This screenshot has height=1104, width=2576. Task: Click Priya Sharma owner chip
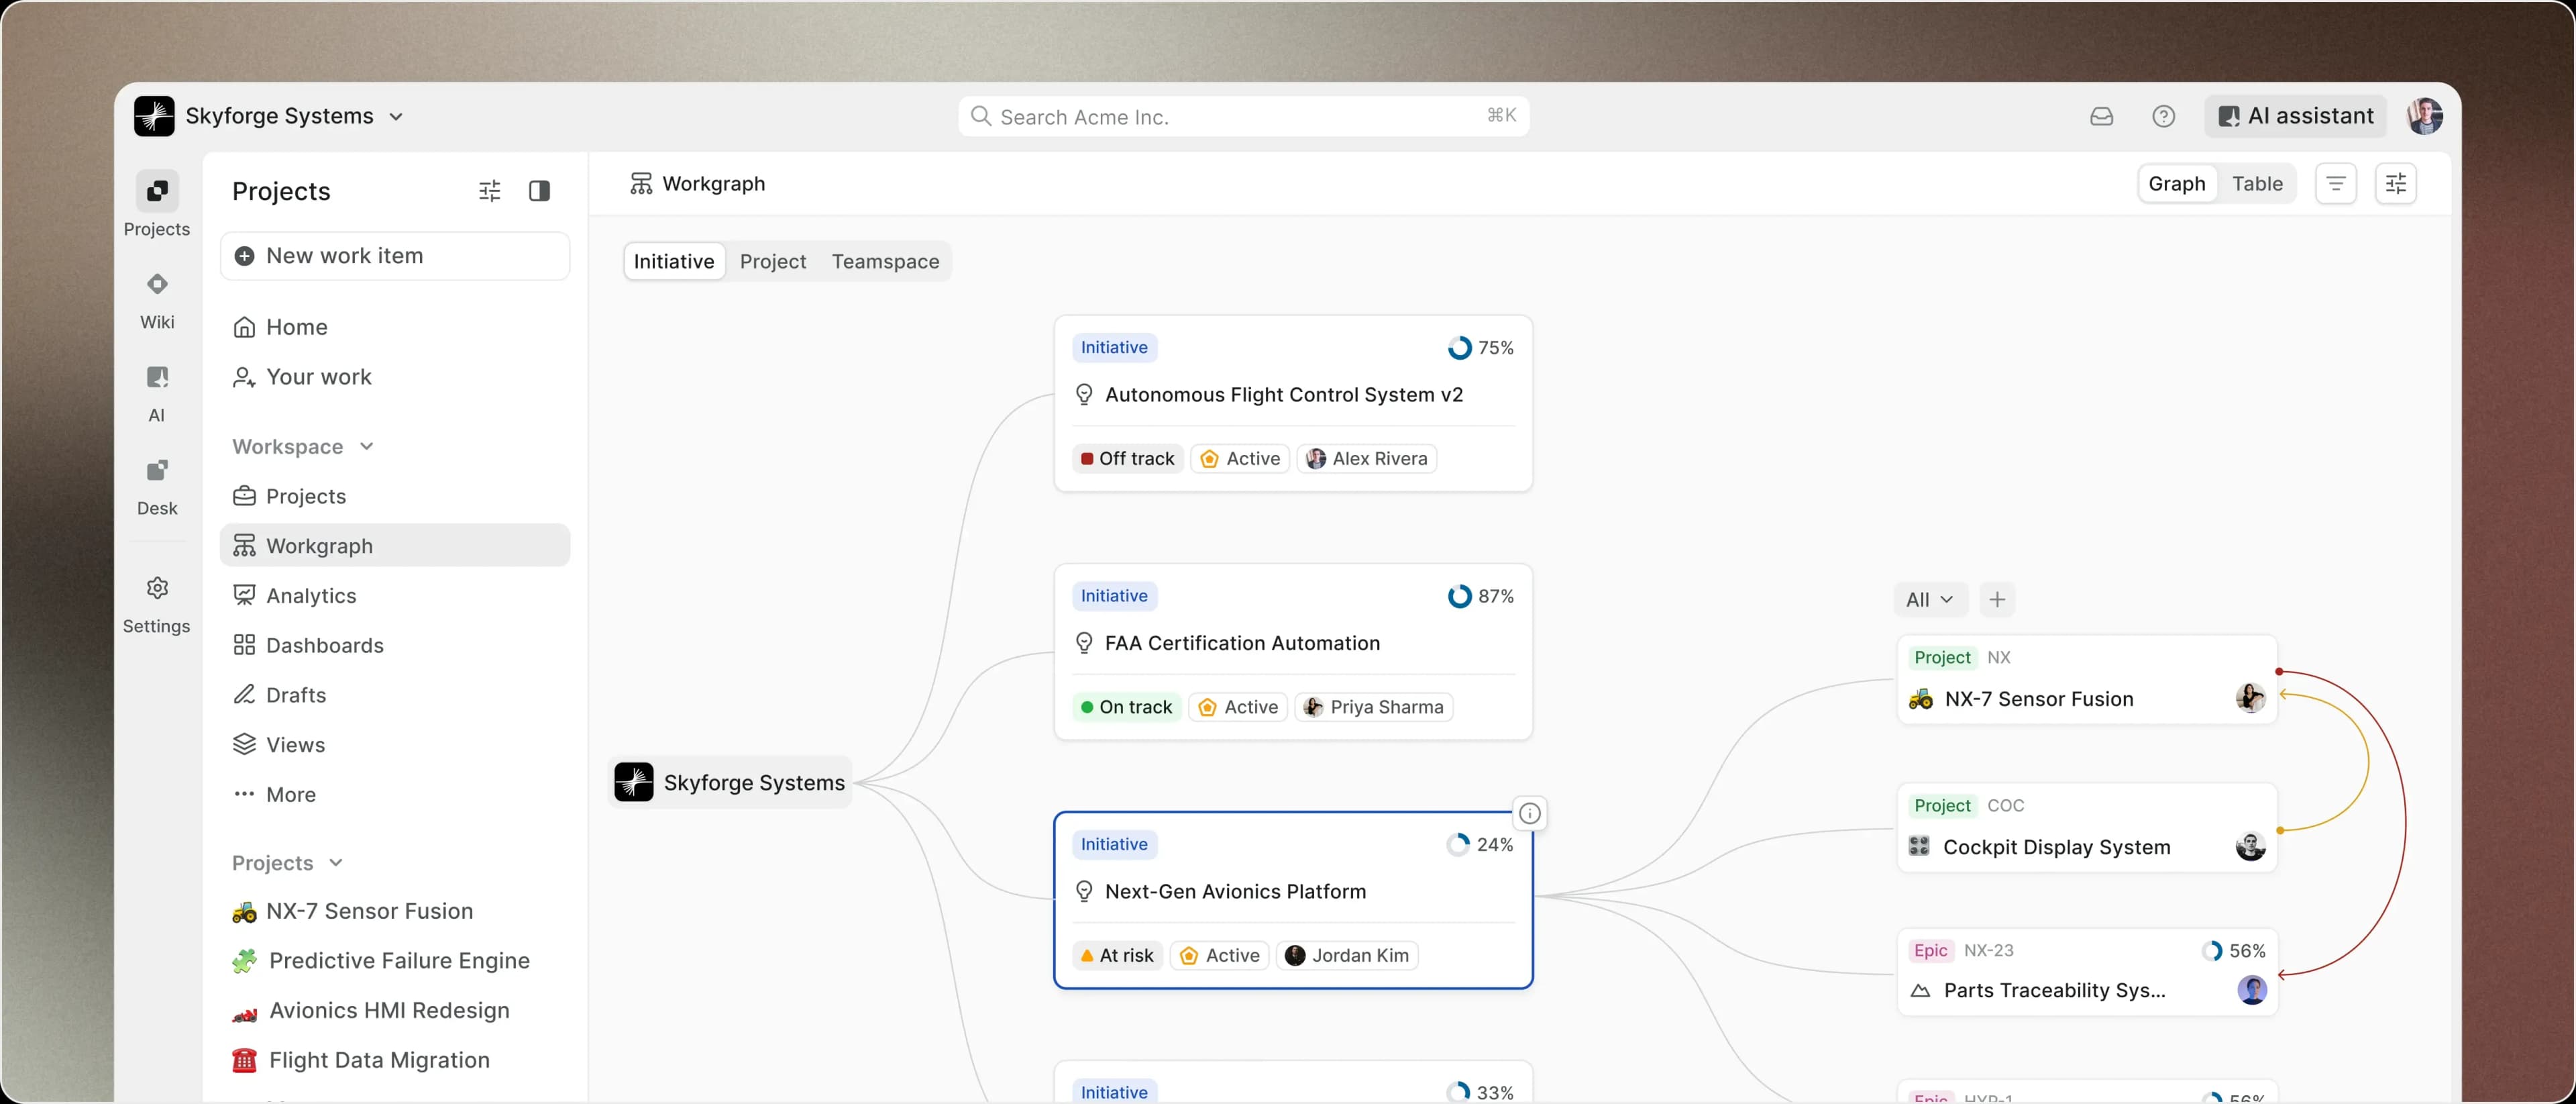1374,707
